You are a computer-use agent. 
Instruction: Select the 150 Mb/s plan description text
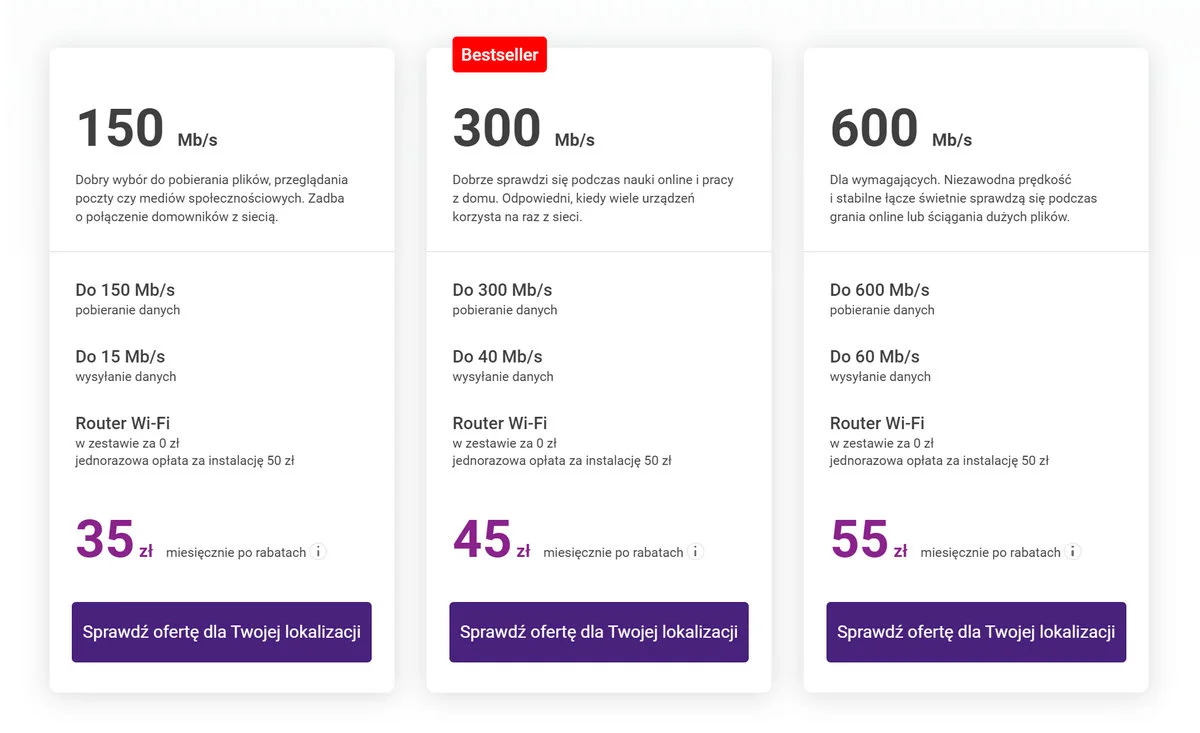pyautogui.click(x=211, y=197)
